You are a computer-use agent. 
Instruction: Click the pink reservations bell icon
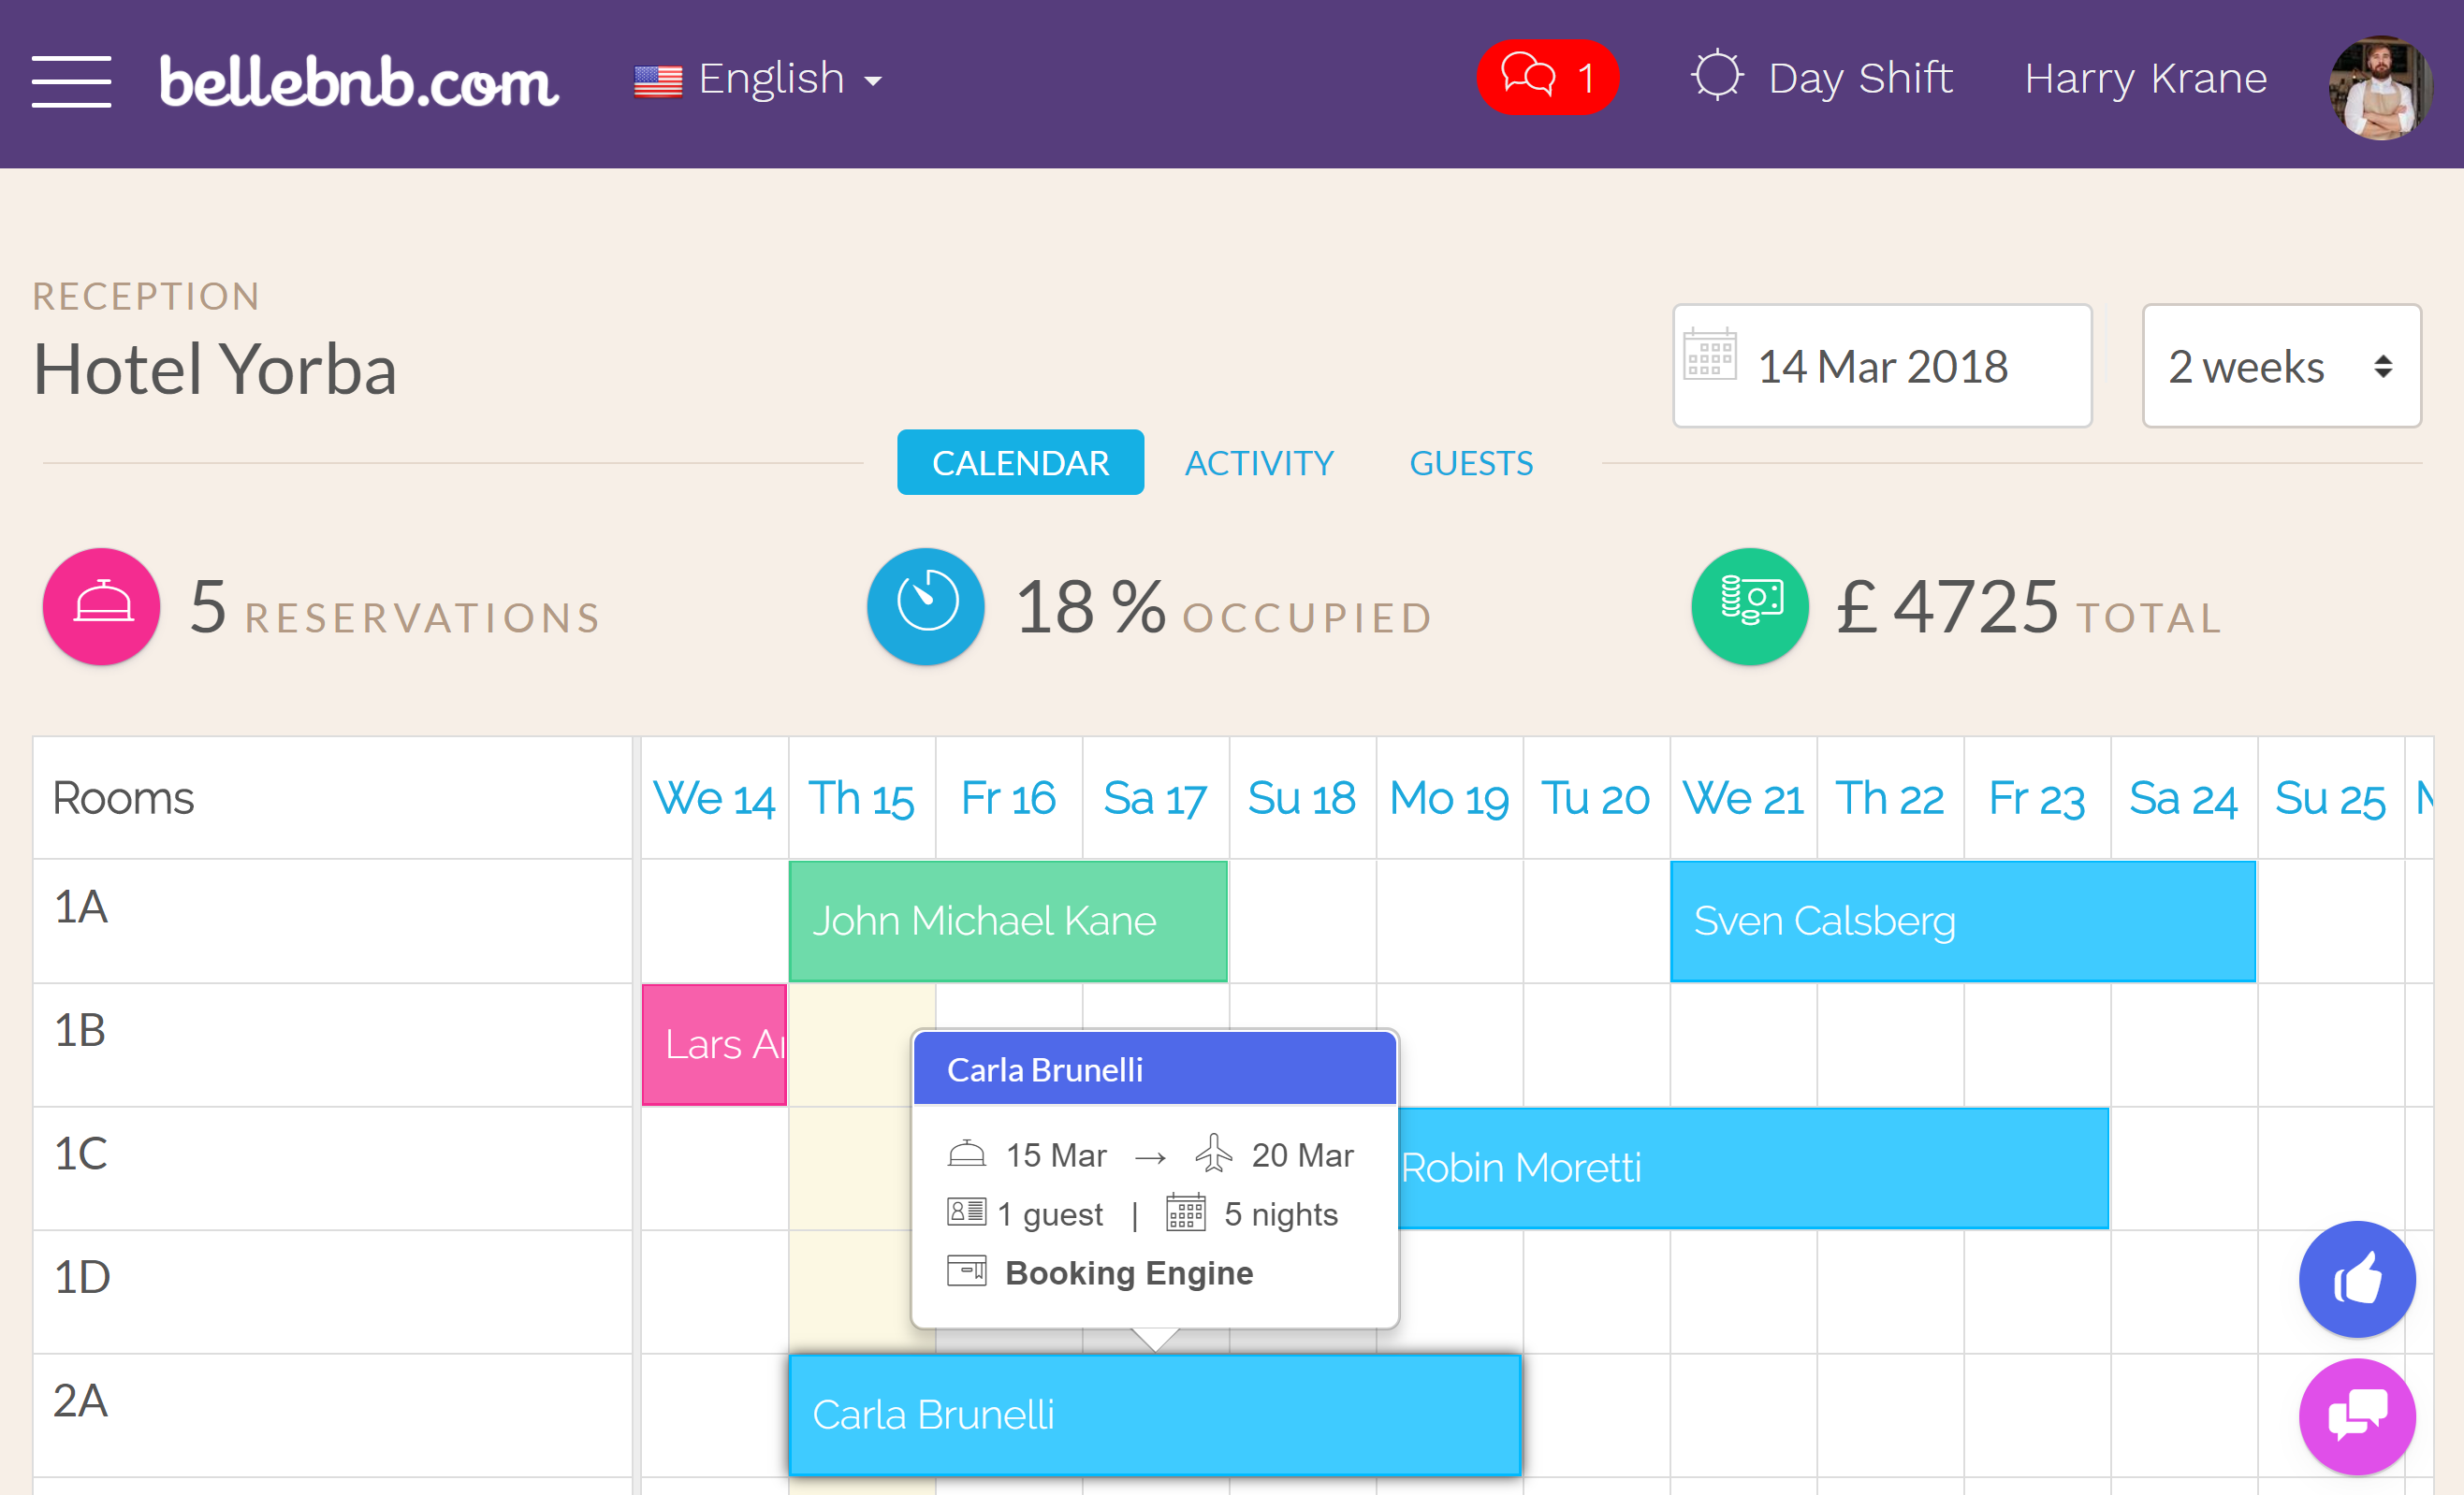pyautogui.click(x=102, y=606)
